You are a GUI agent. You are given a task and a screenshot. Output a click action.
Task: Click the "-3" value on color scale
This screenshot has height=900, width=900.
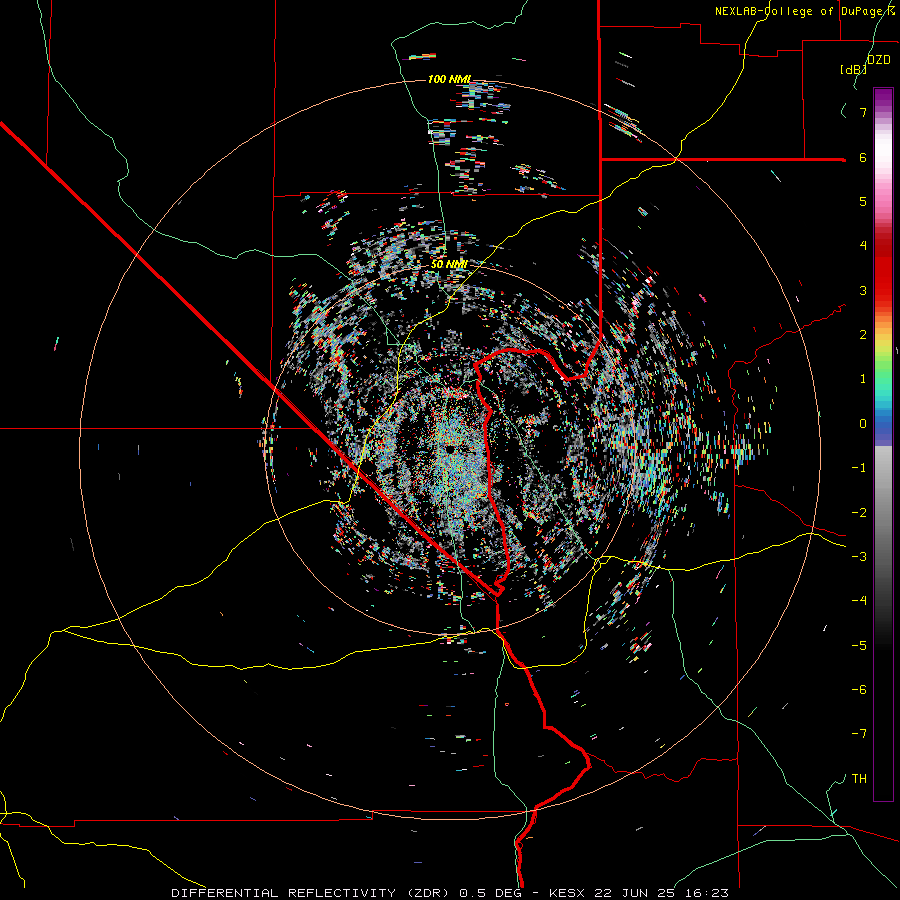pos(859,557)
